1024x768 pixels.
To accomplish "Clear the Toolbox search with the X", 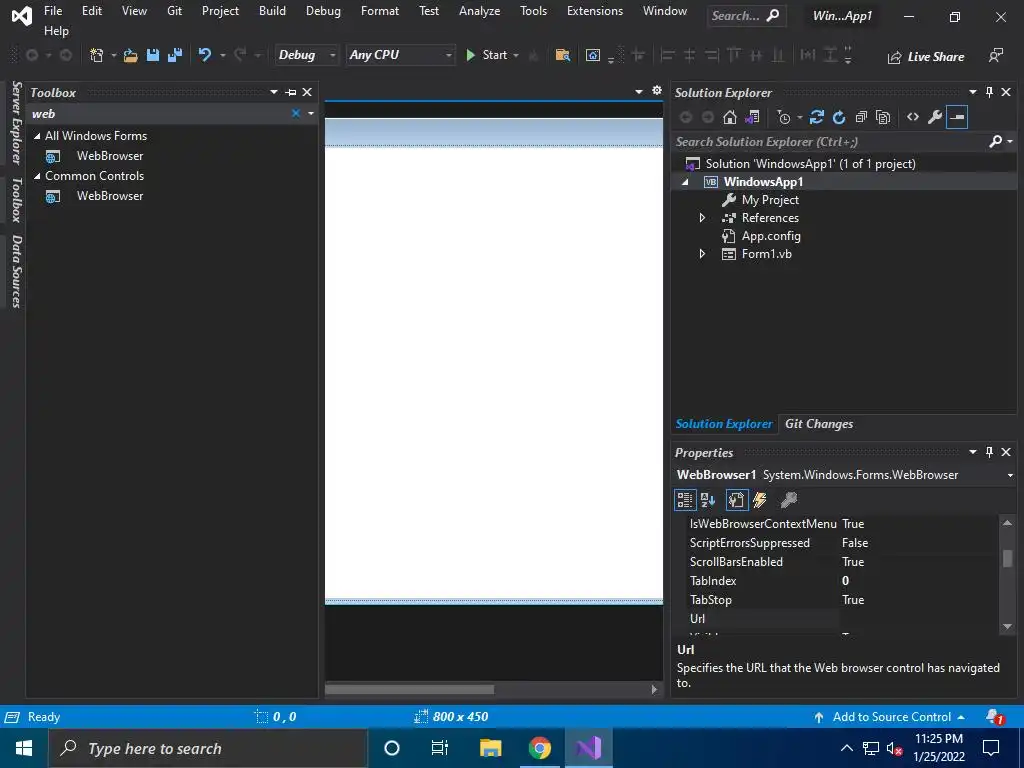I will pyautogui.click(x=296, y=114).
